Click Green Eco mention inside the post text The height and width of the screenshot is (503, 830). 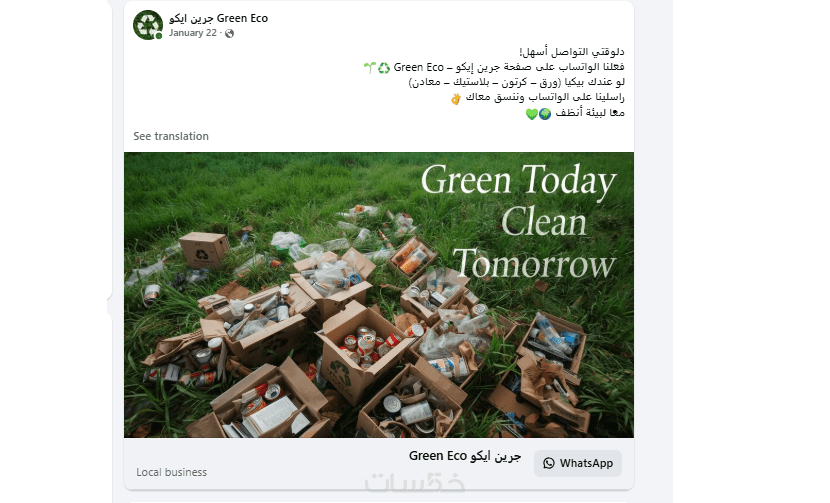[x=418, y=67]
